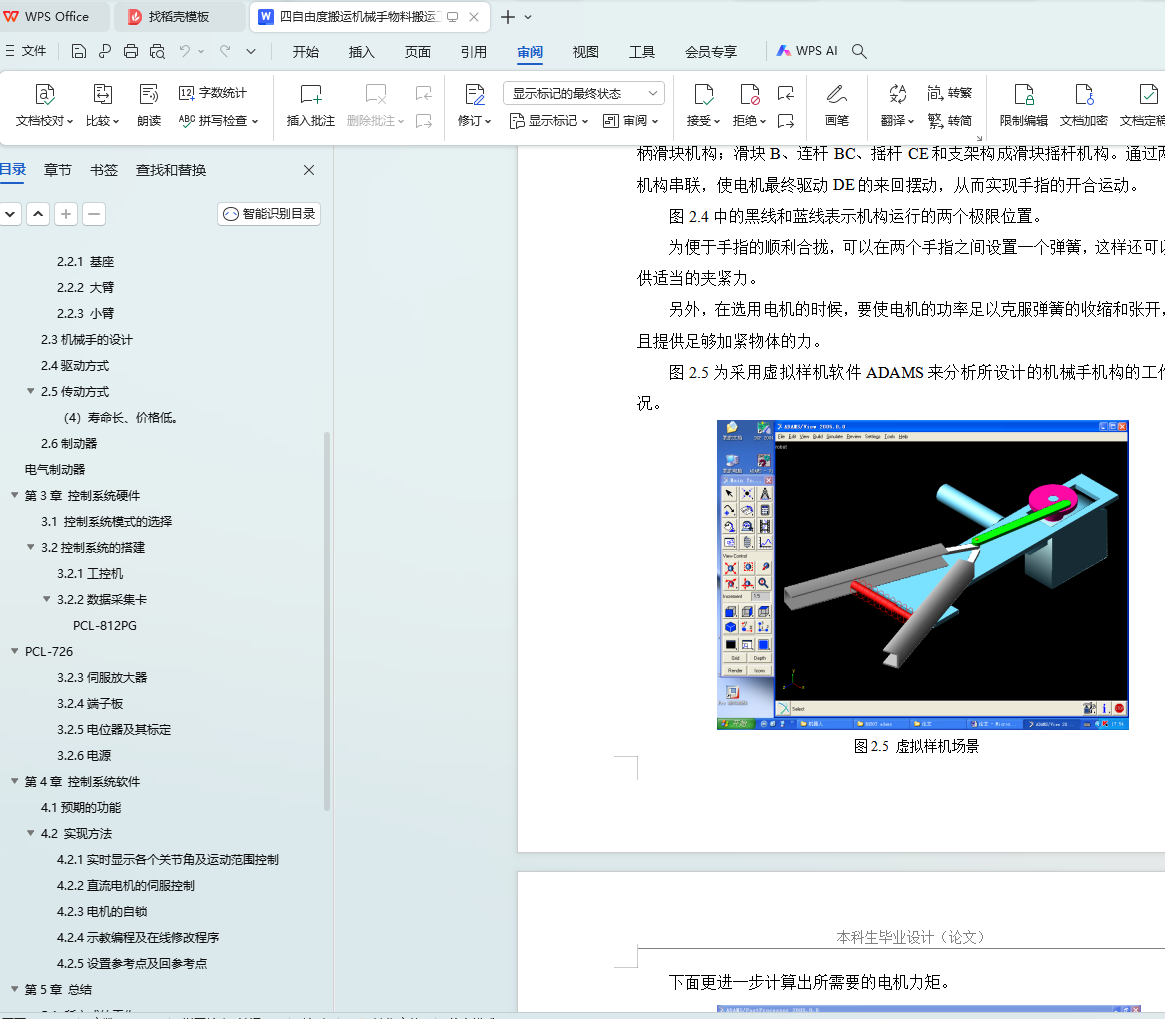Click 智能识别目录 button

269,214
